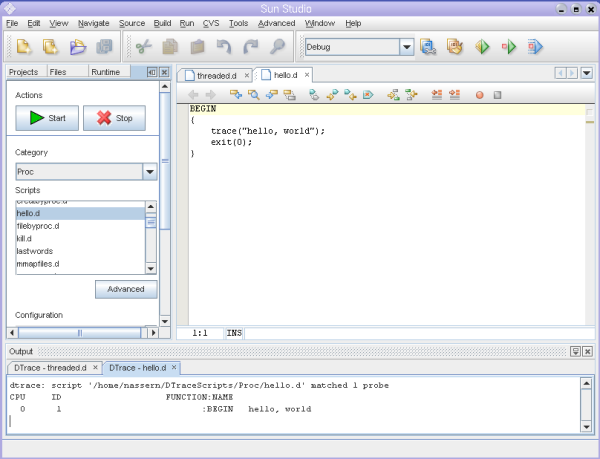Open the Source menu
Image resolution: width=600 pixels, height=459 pixels.
[x=132, y=23]
